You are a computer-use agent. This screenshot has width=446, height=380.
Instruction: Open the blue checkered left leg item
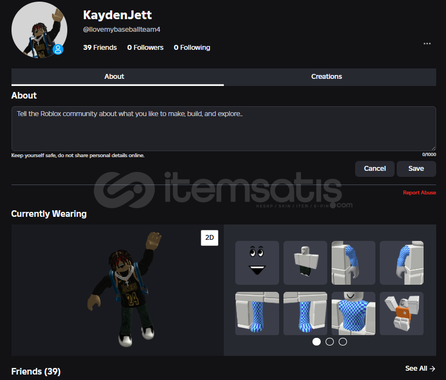coord(257,313)
